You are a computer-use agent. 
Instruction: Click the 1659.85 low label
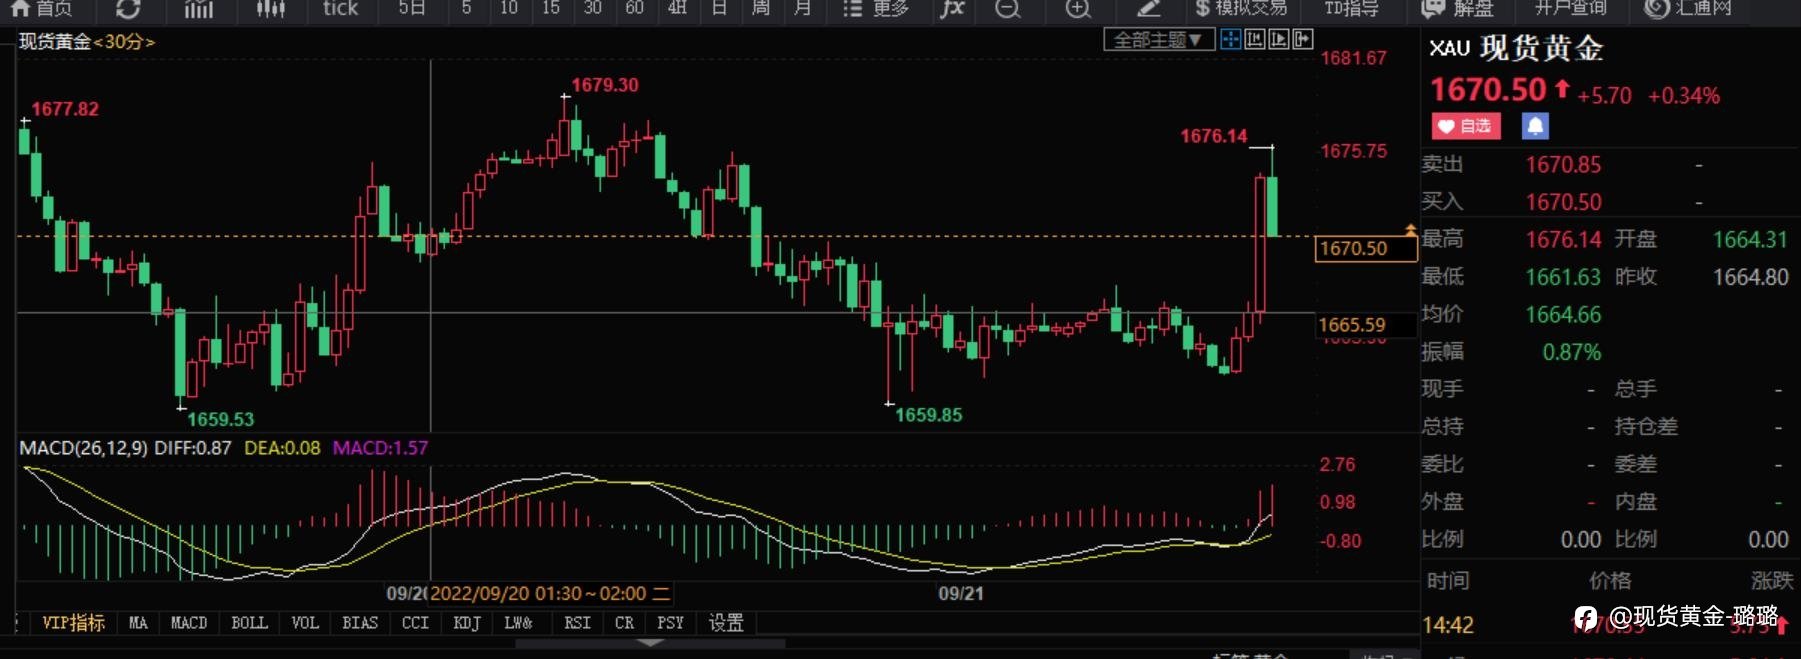click(x=929, y=415)
